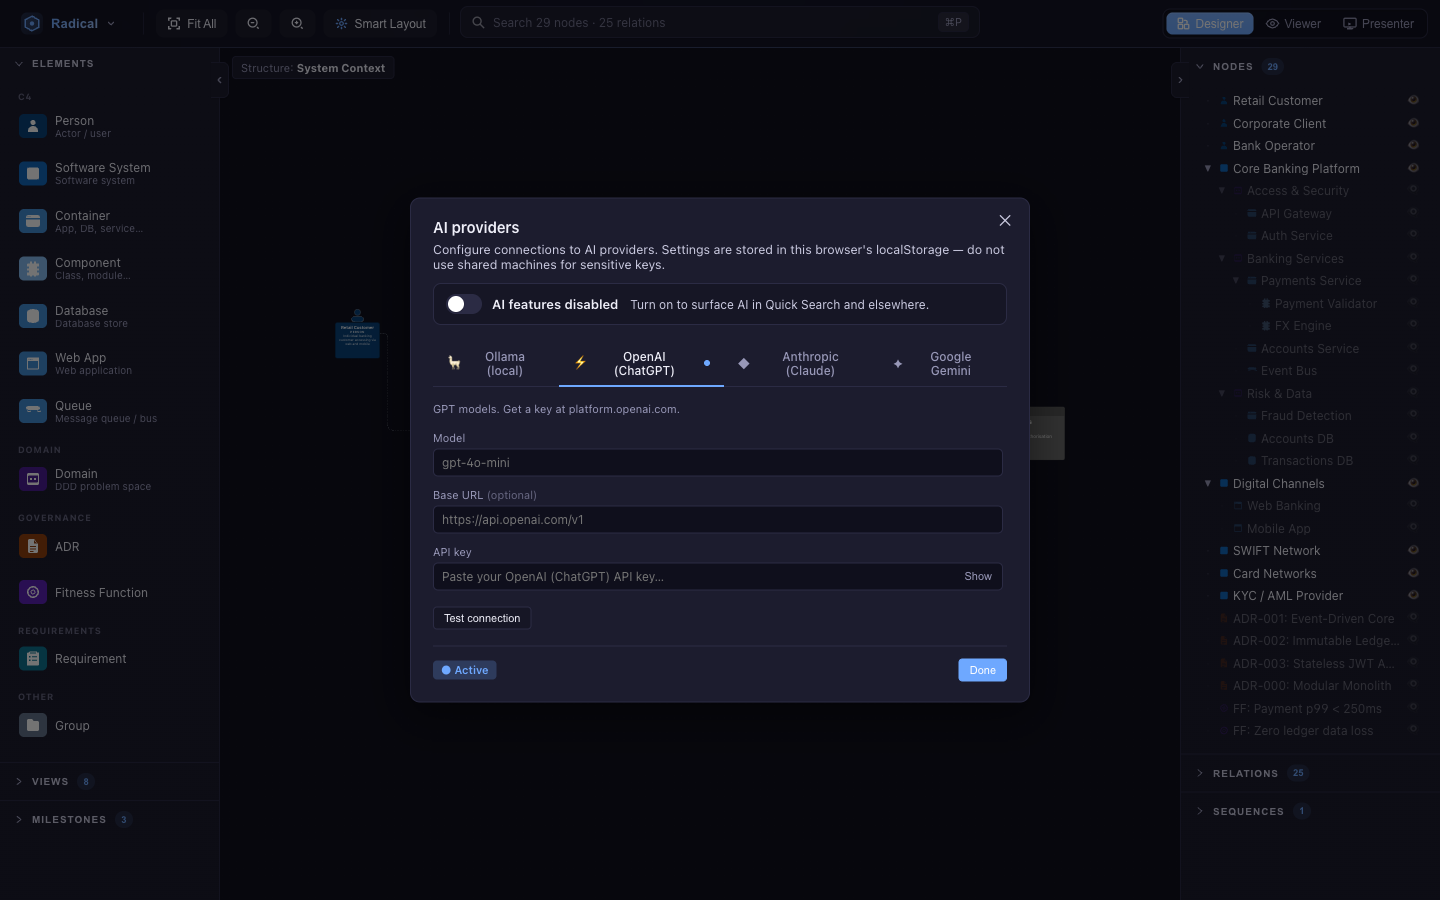Pick the Fitness Function element icon

(33, 593)
